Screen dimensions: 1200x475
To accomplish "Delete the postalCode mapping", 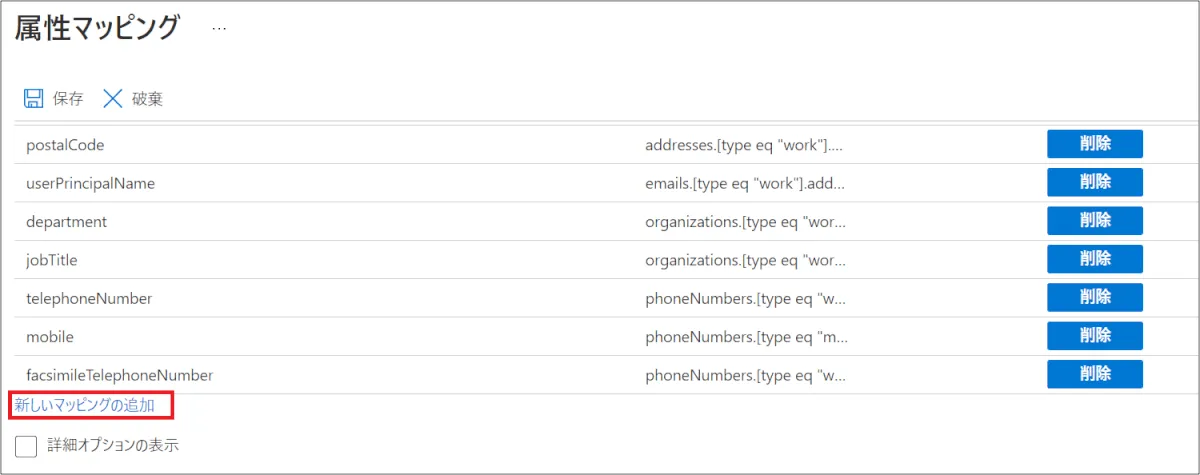I will (1094, 144).
